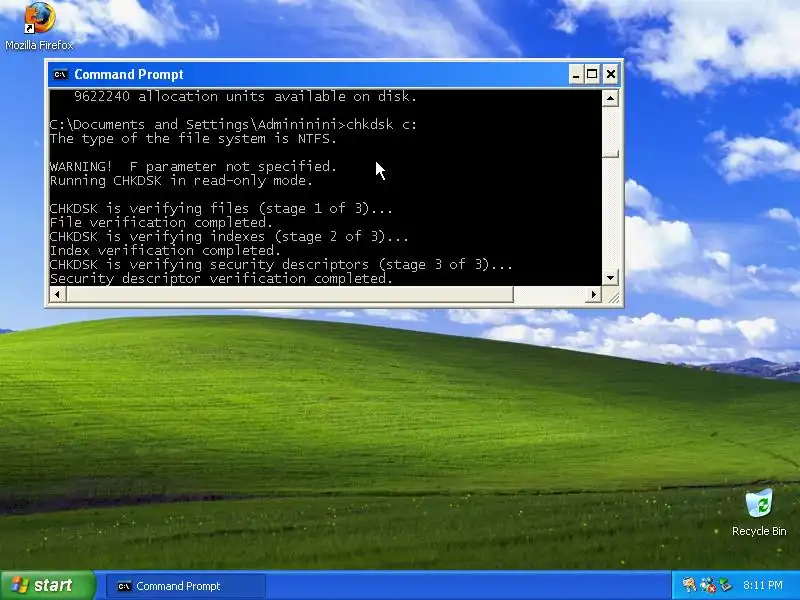Click the 'File verification completed.' line

[x=161, y=222]
